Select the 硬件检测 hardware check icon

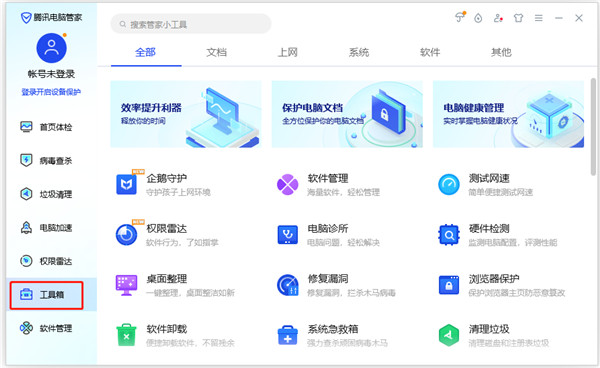coord(448,234)
